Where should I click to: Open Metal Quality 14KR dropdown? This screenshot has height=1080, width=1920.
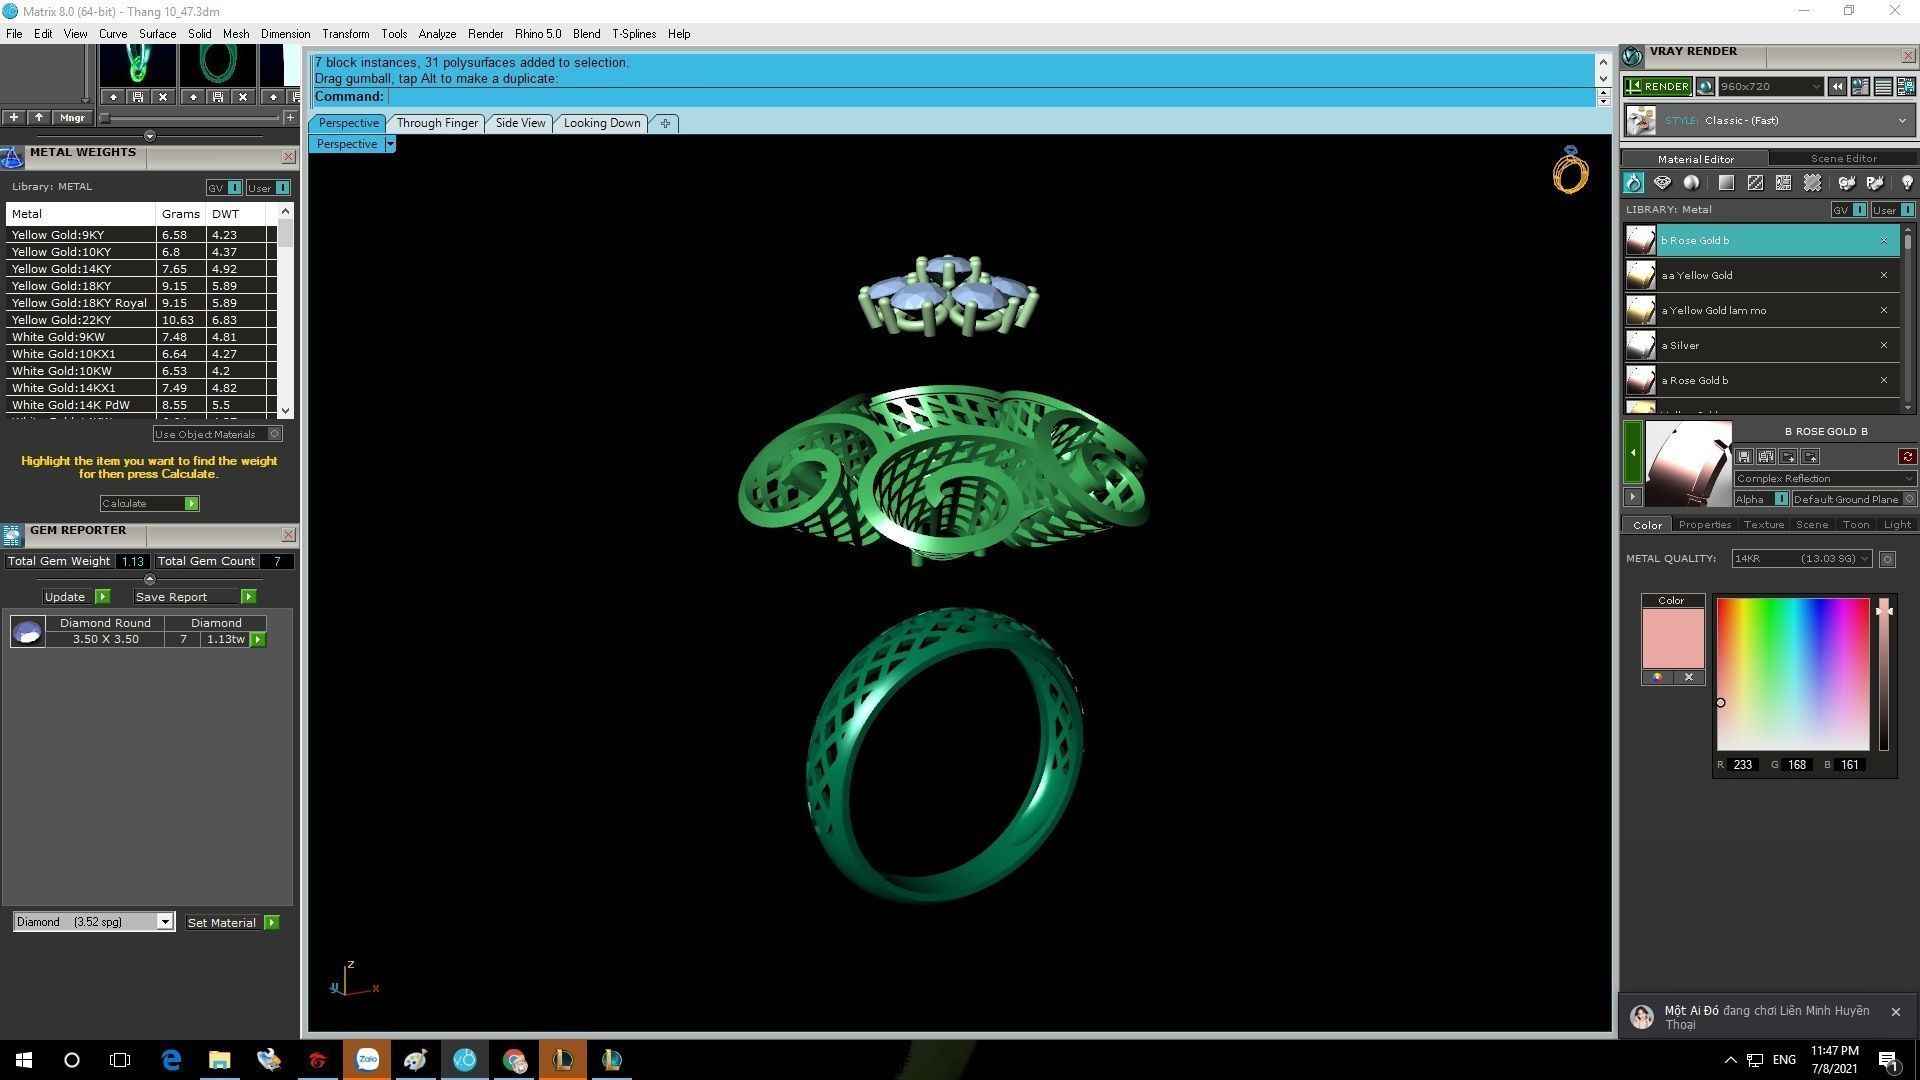pos(1801,559)
